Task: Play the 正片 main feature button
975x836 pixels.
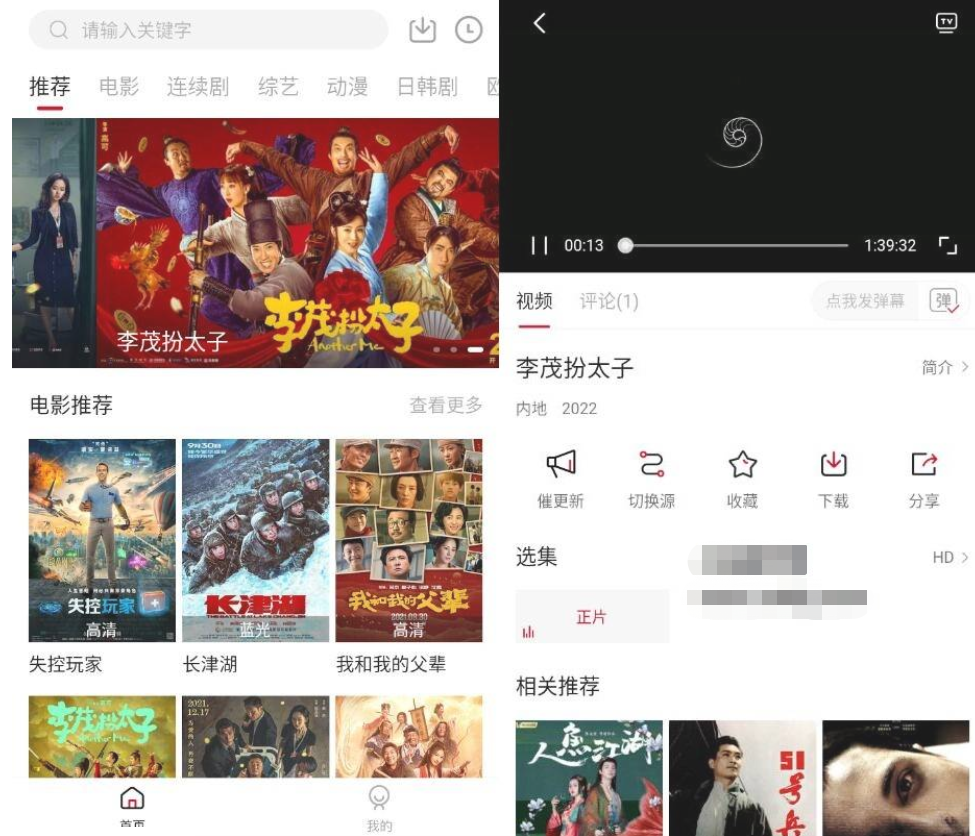Action: tap(593, 618)
